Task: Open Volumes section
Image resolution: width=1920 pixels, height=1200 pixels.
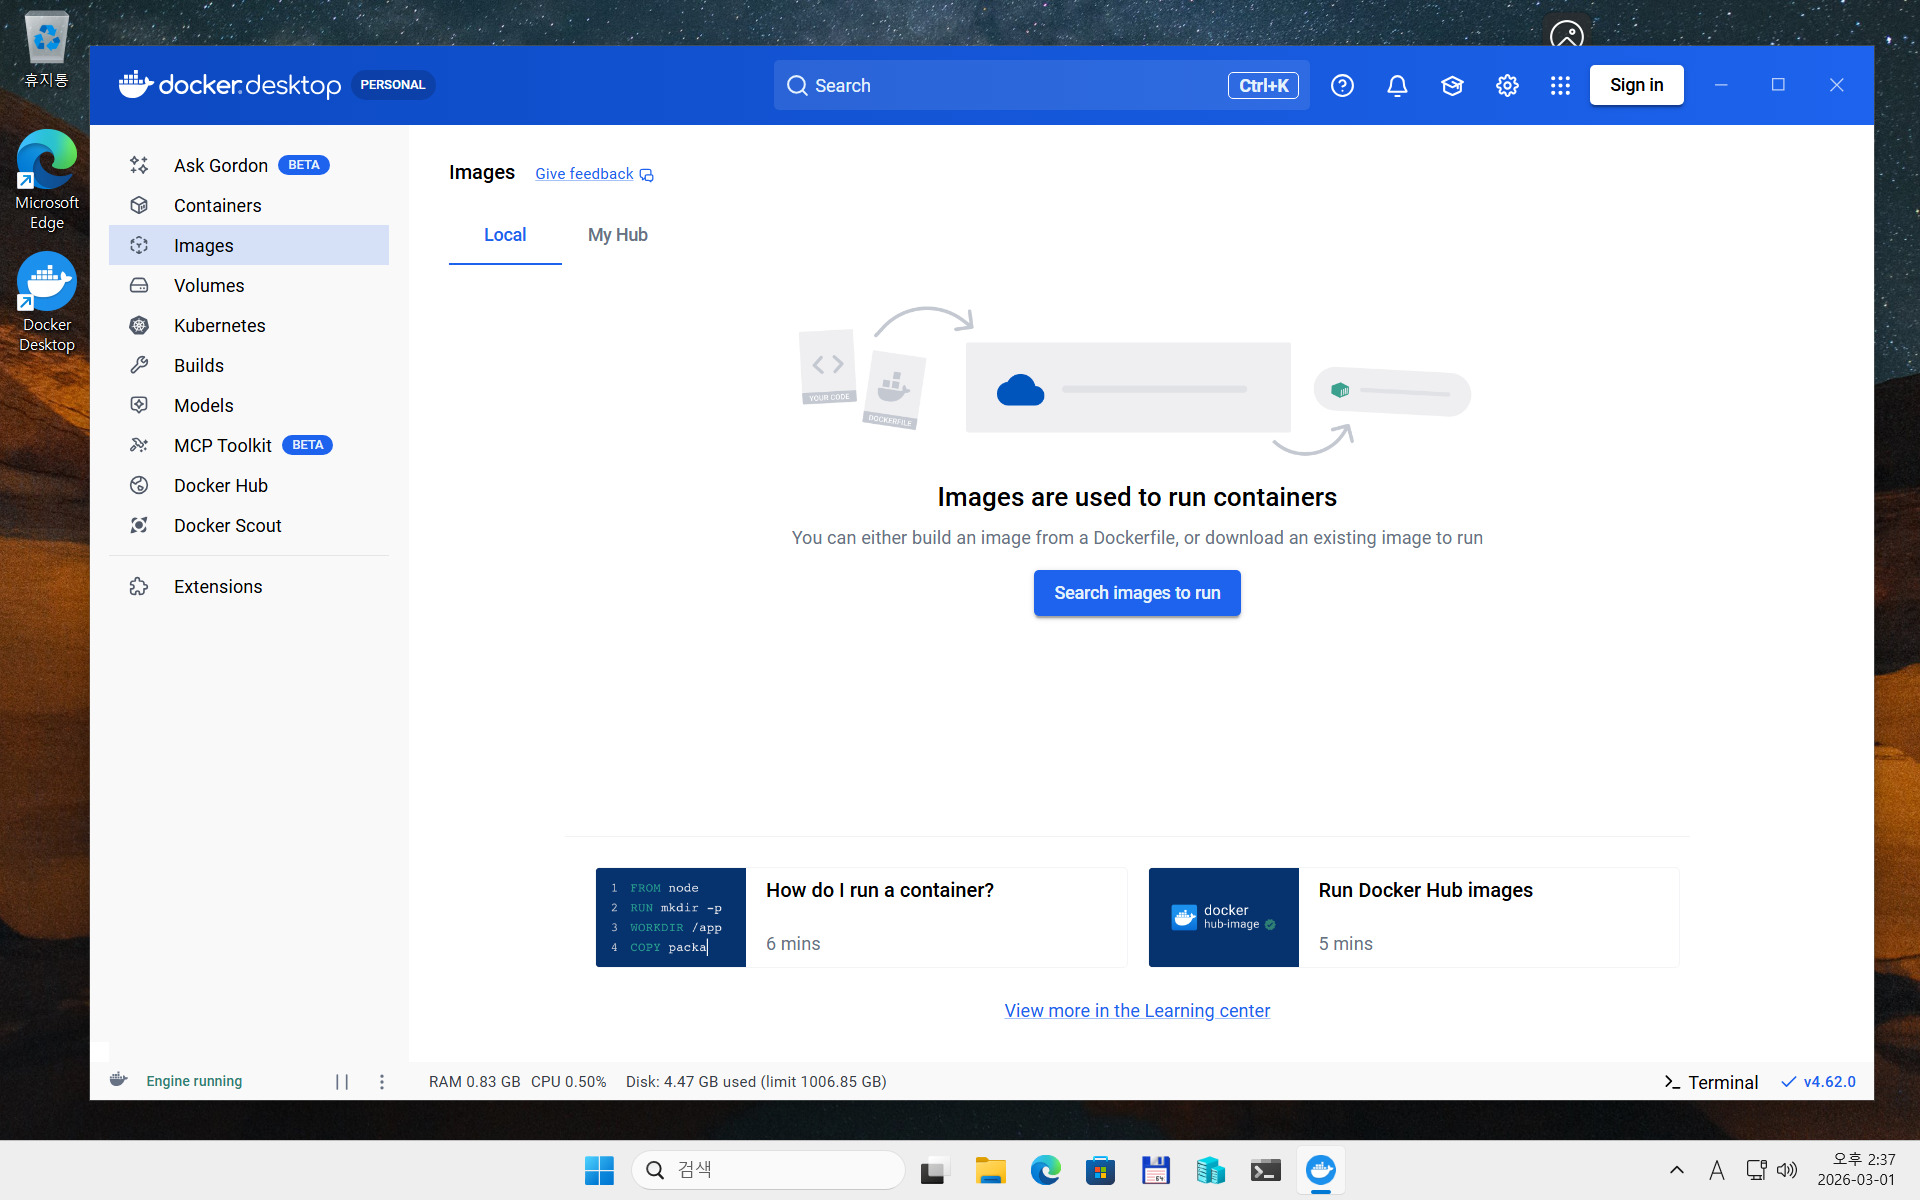Action: click(x=249, y=285)
